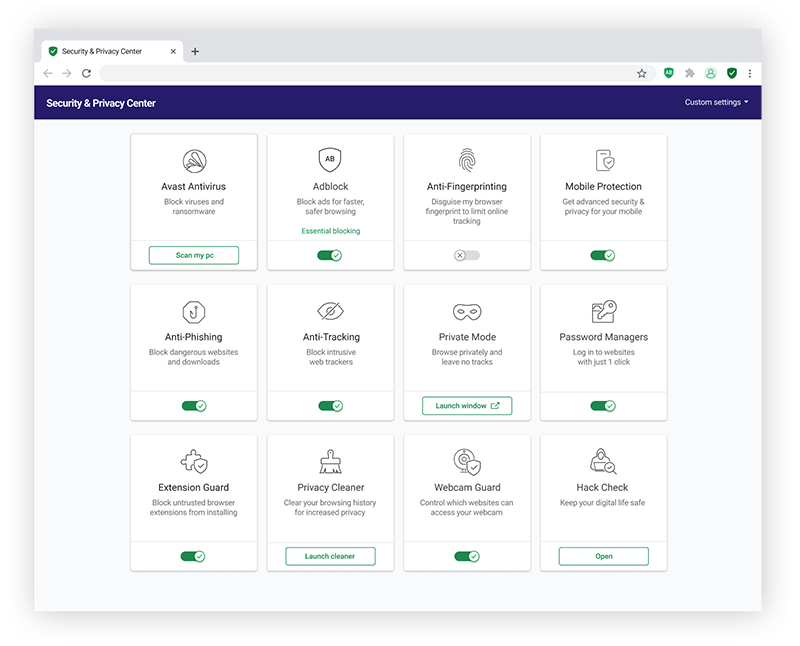
Task: Open the browser extensions puzzle icon
Action: [x=689, y=73]
